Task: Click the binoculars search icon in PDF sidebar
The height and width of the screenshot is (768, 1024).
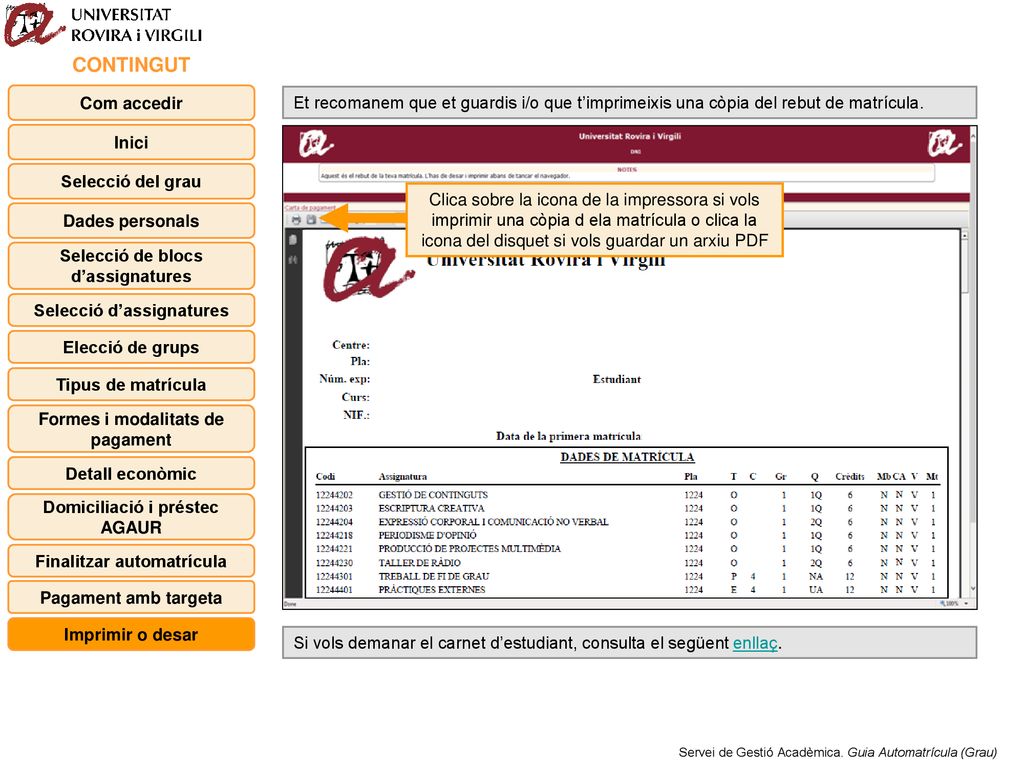Action: coord(293,260)
